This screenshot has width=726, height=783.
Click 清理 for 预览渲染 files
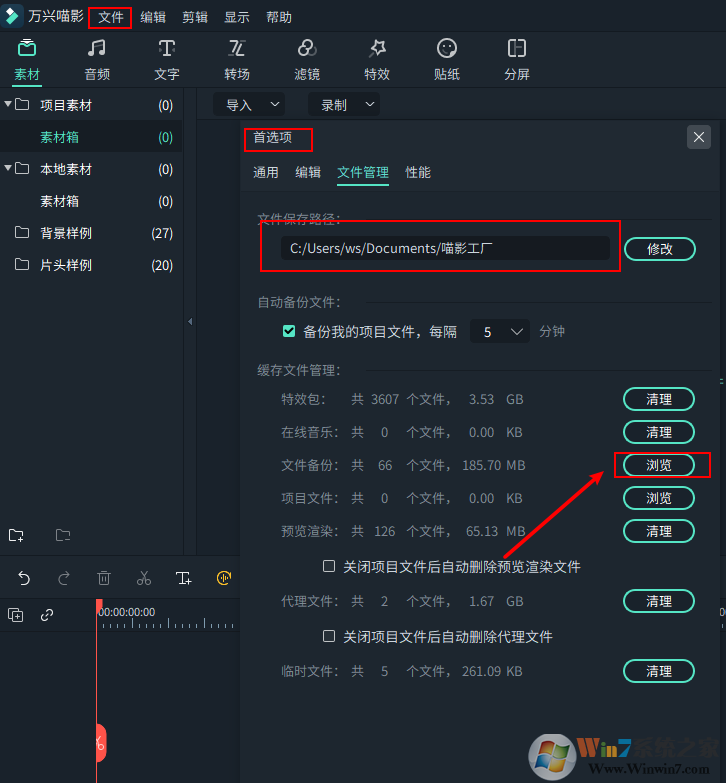point(659,531)
